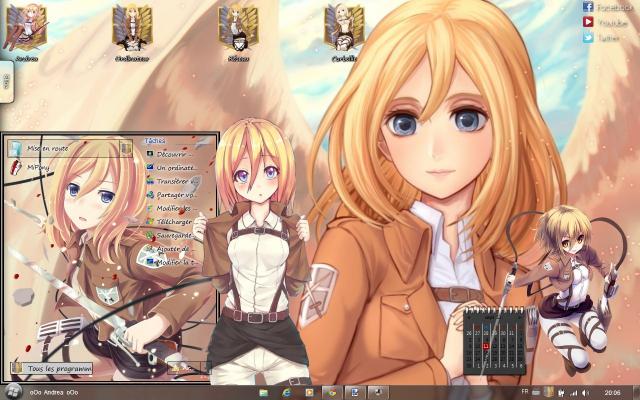Expand Tous les programmes list
The width and height of the screenshot is (640, 400).
coord(55,369)
